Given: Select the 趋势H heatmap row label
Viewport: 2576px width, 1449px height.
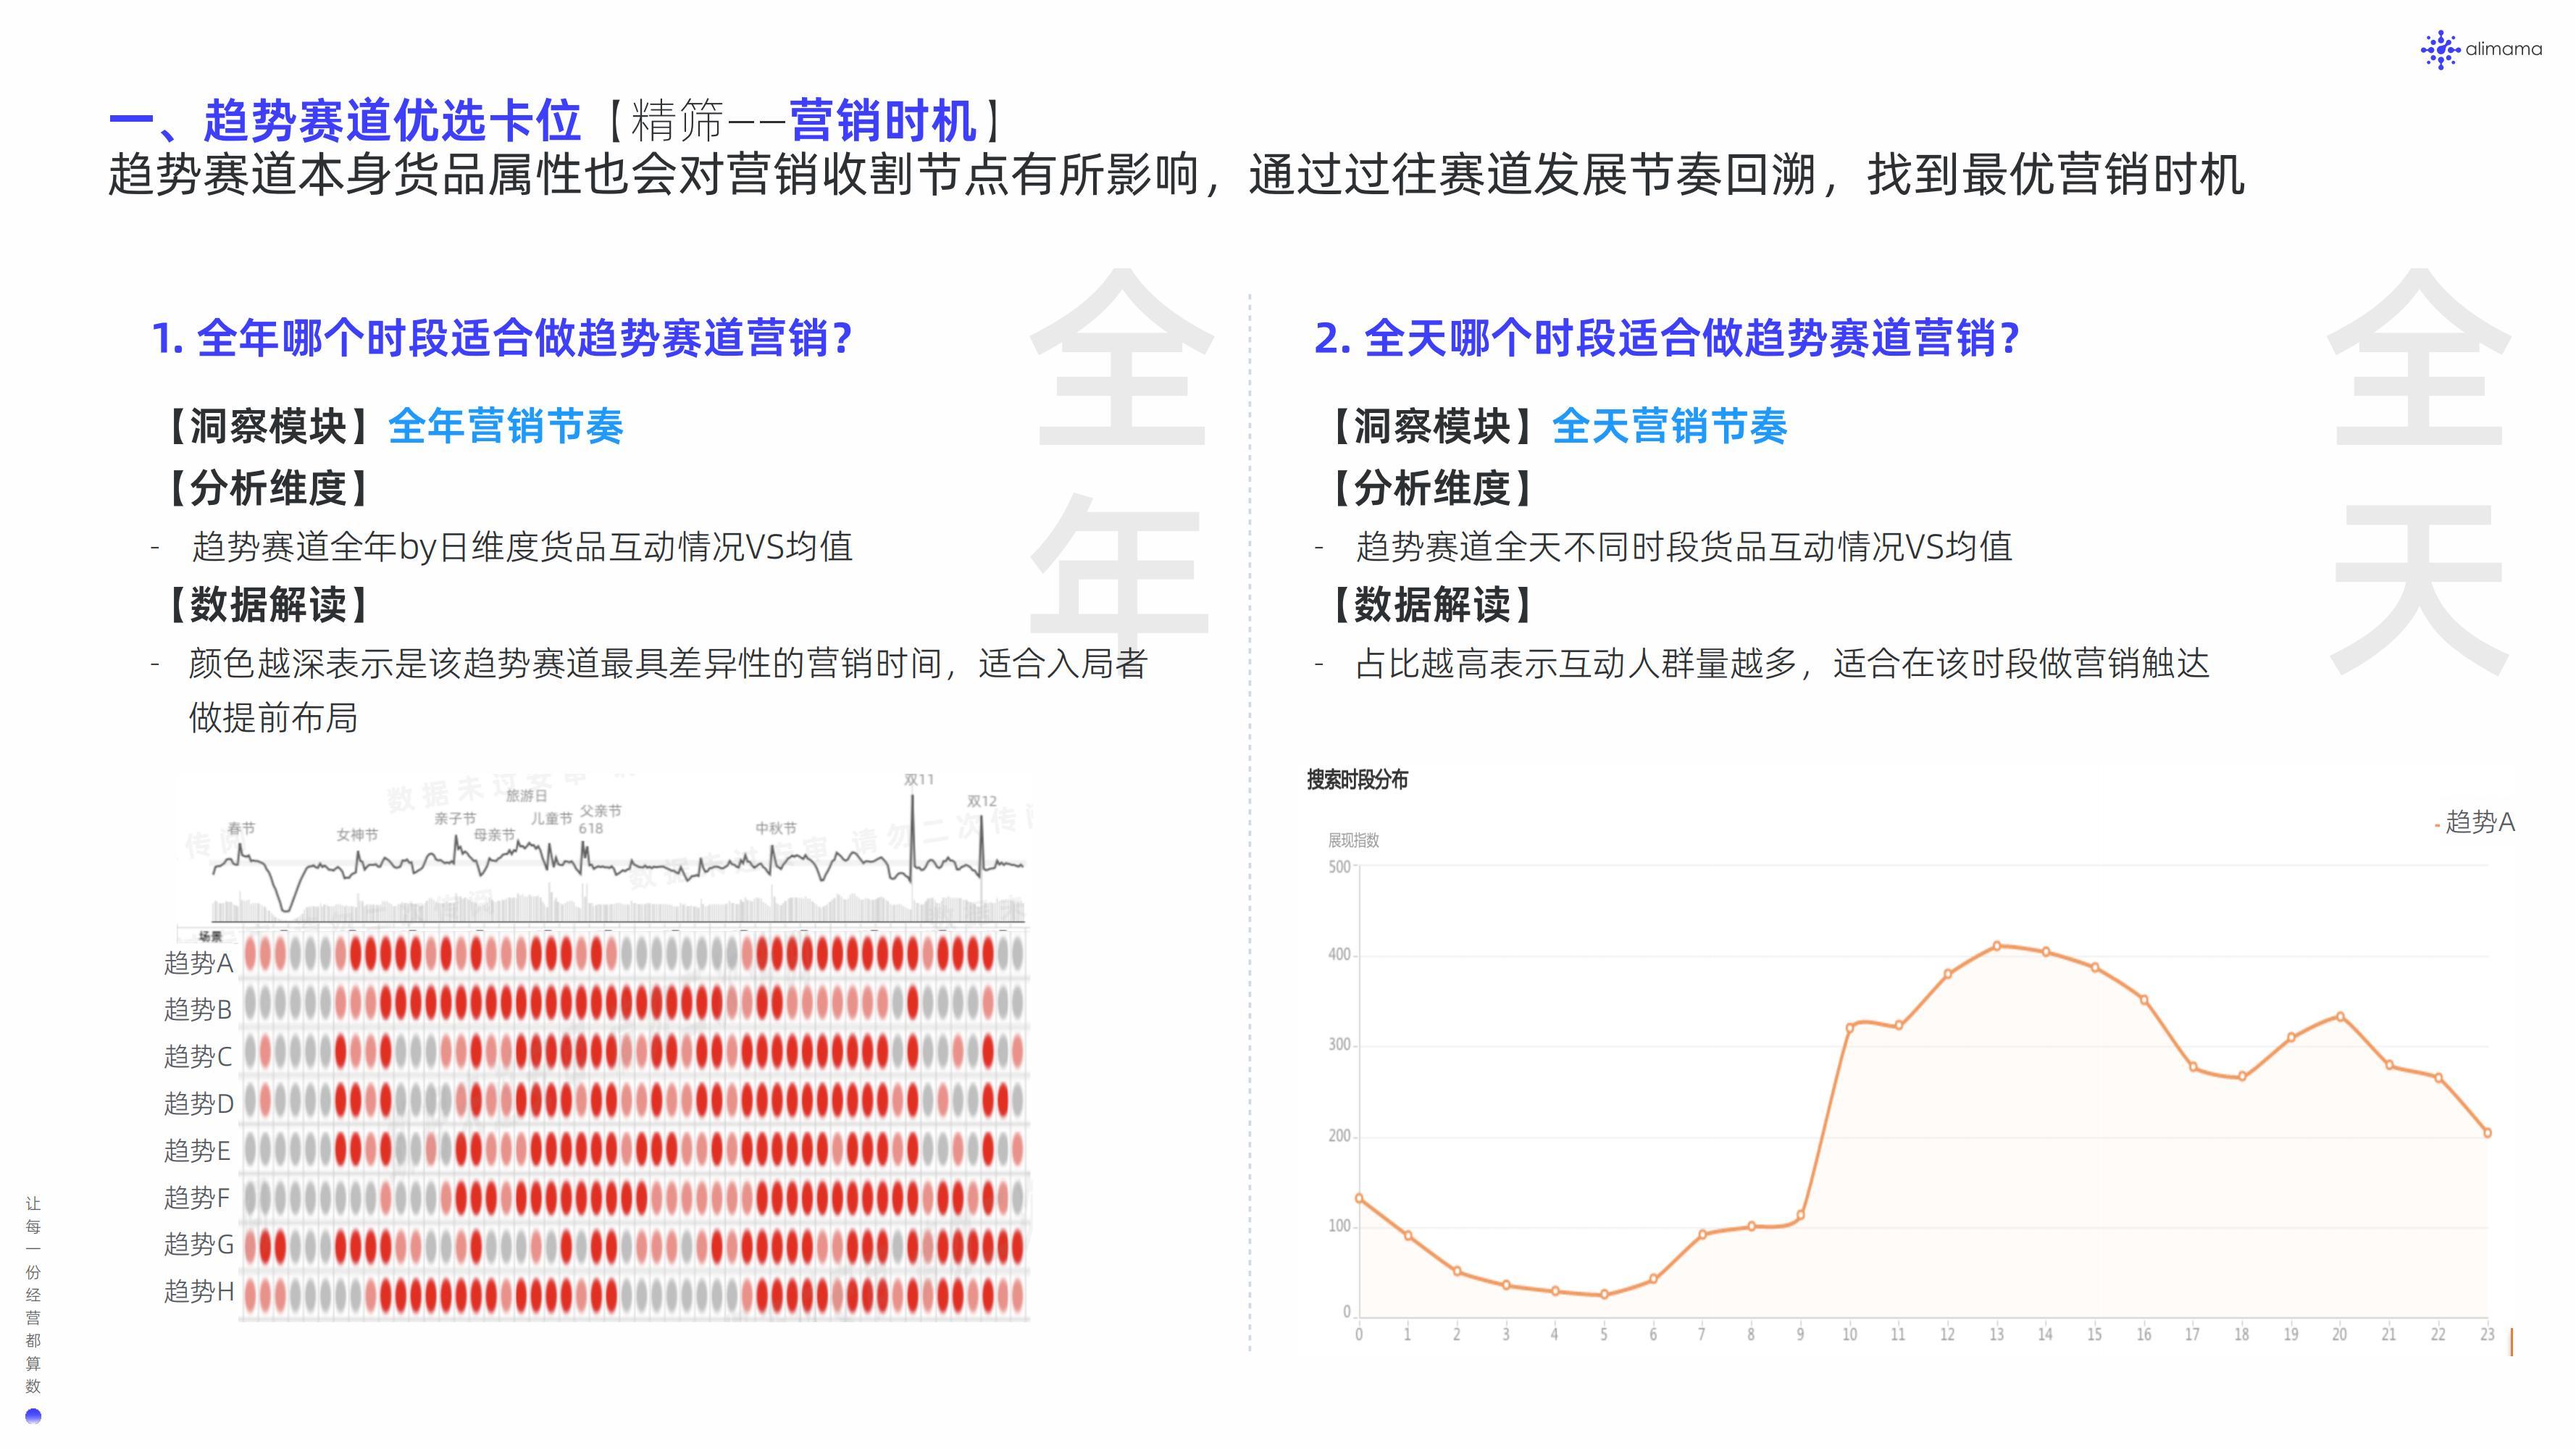Looking at the screenshot, I should [198, 1291].
